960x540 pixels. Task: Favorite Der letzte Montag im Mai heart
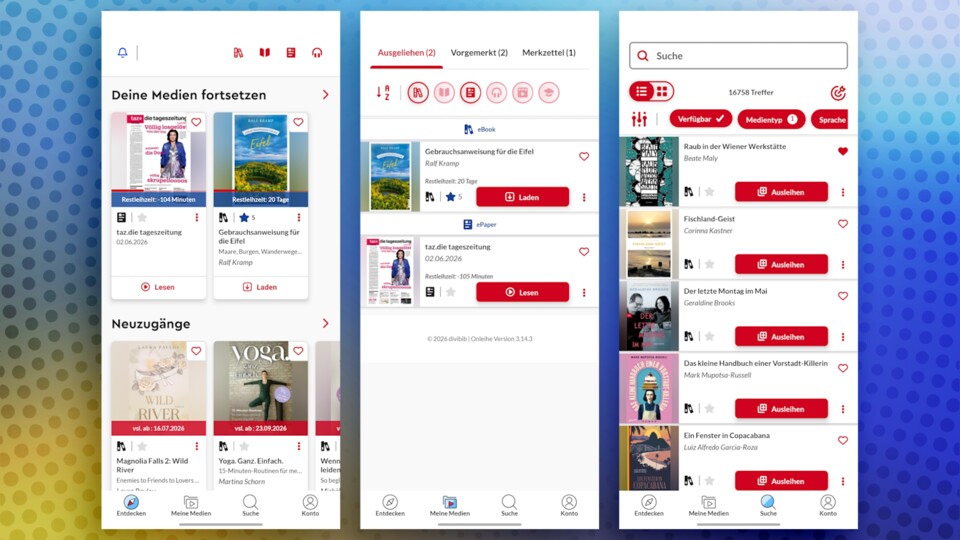tap(843, 296)
